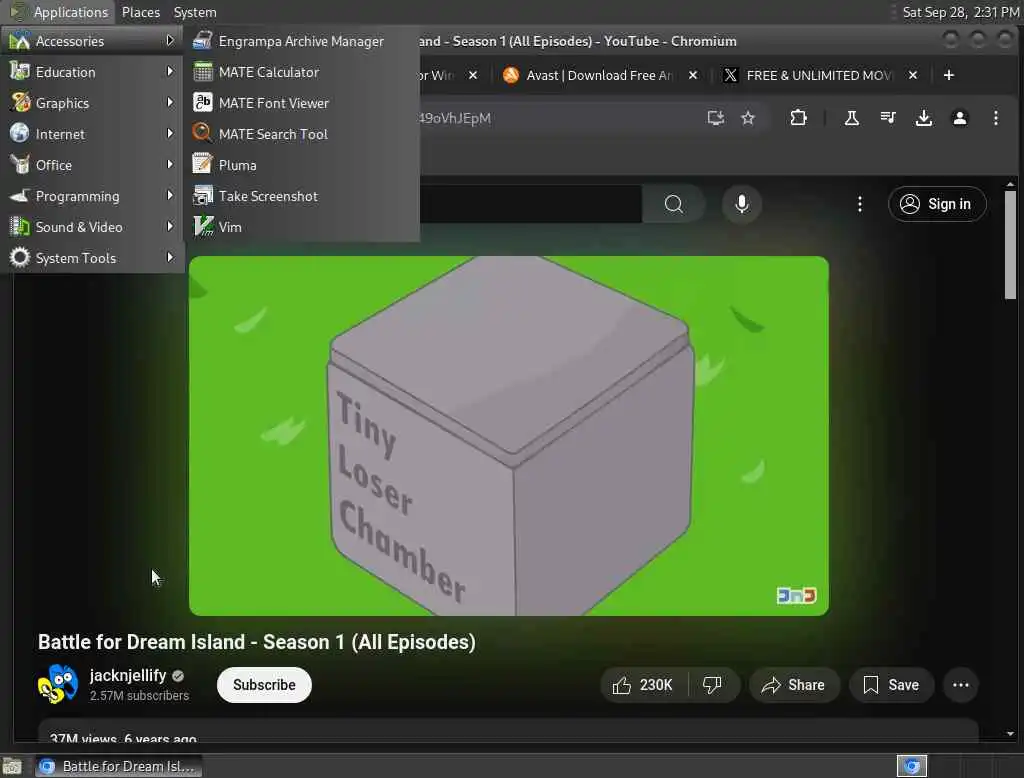1024x778 pixels.
Task: Click the Tiny Loser Chamber video player
Action: point(509,436)
